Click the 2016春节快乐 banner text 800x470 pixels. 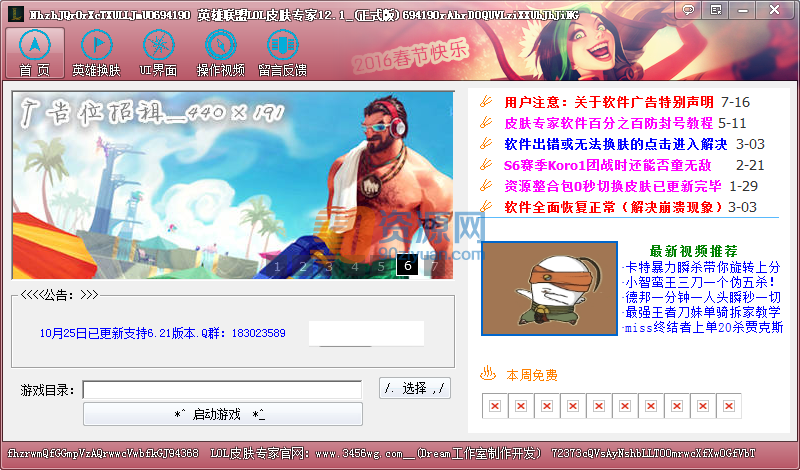click(x=410, y=57)
